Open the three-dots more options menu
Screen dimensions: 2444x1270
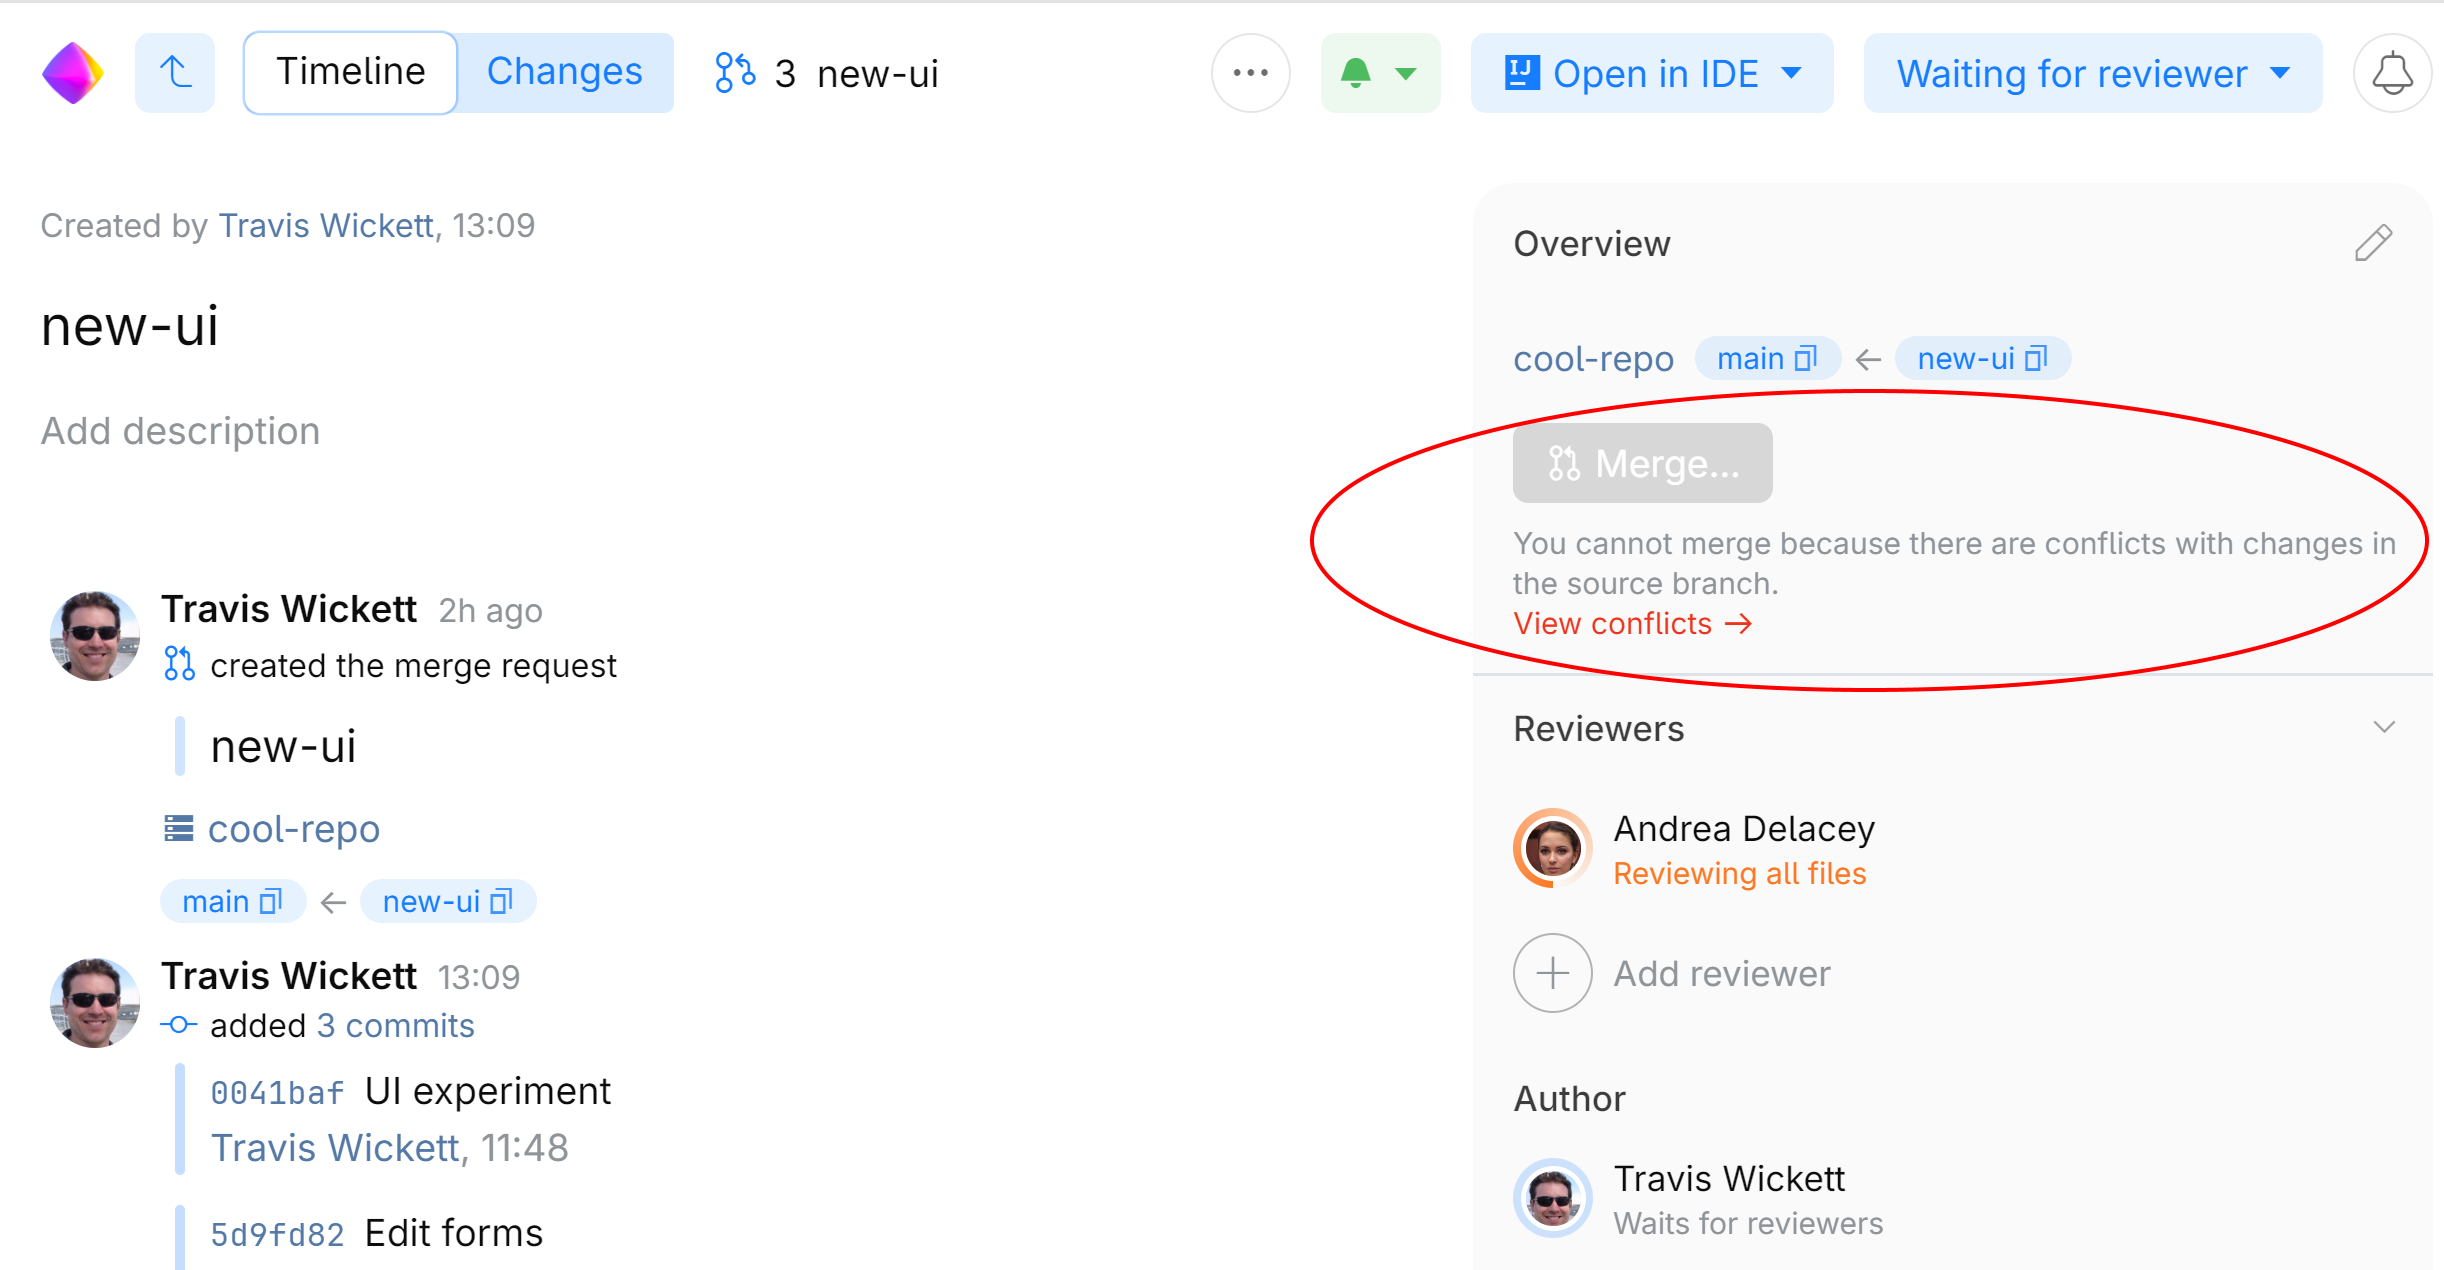point(1250,73)
